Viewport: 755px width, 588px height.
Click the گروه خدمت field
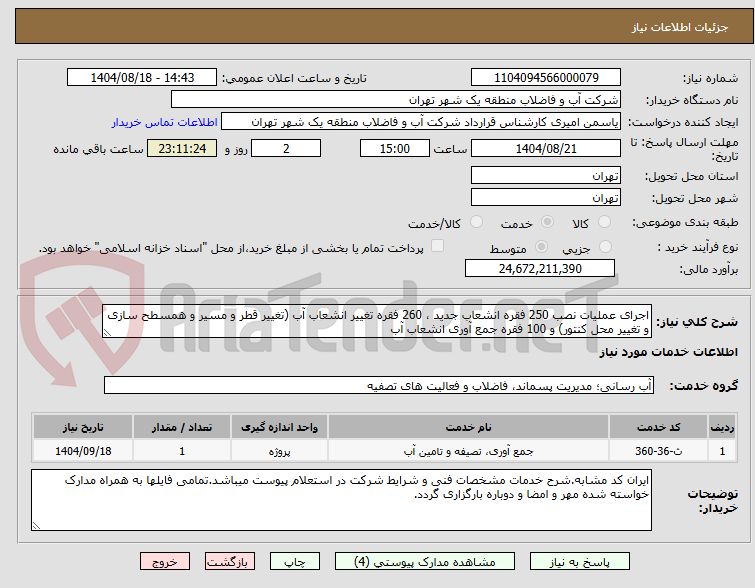pos(379,385)
